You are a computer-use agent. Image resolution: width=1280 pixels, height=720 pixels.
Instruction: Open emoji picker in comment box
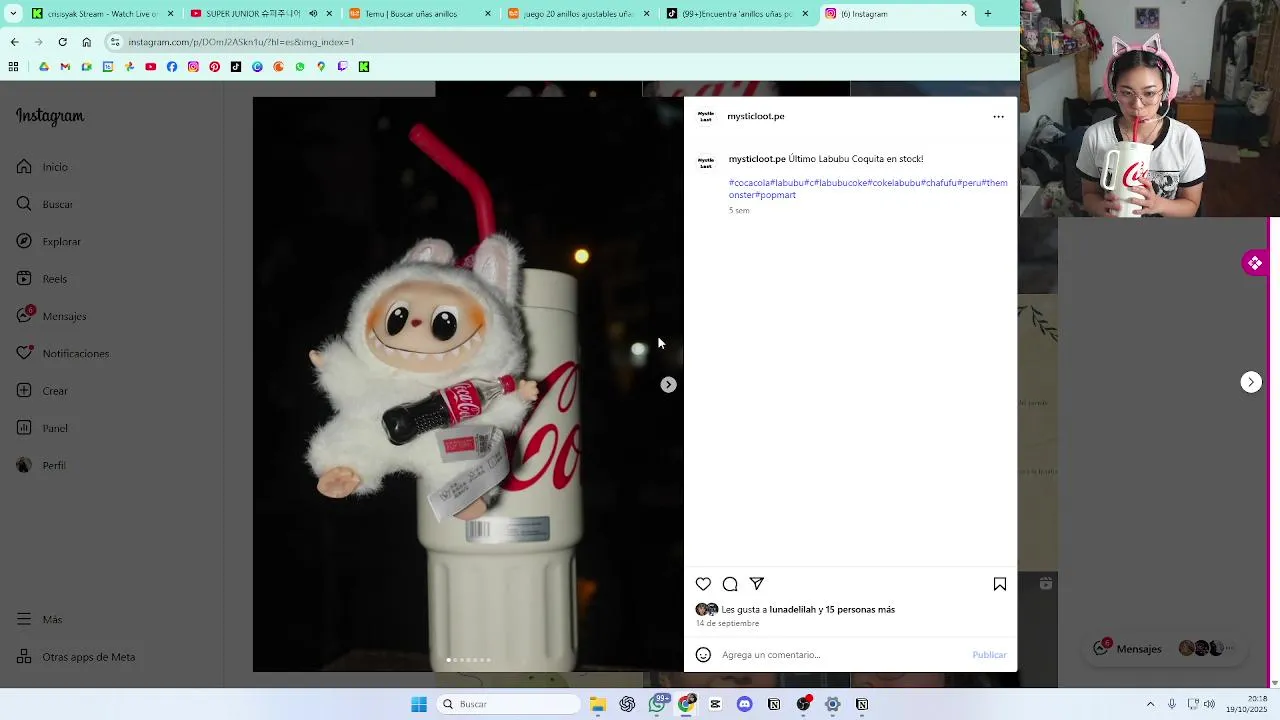(703, 655)
